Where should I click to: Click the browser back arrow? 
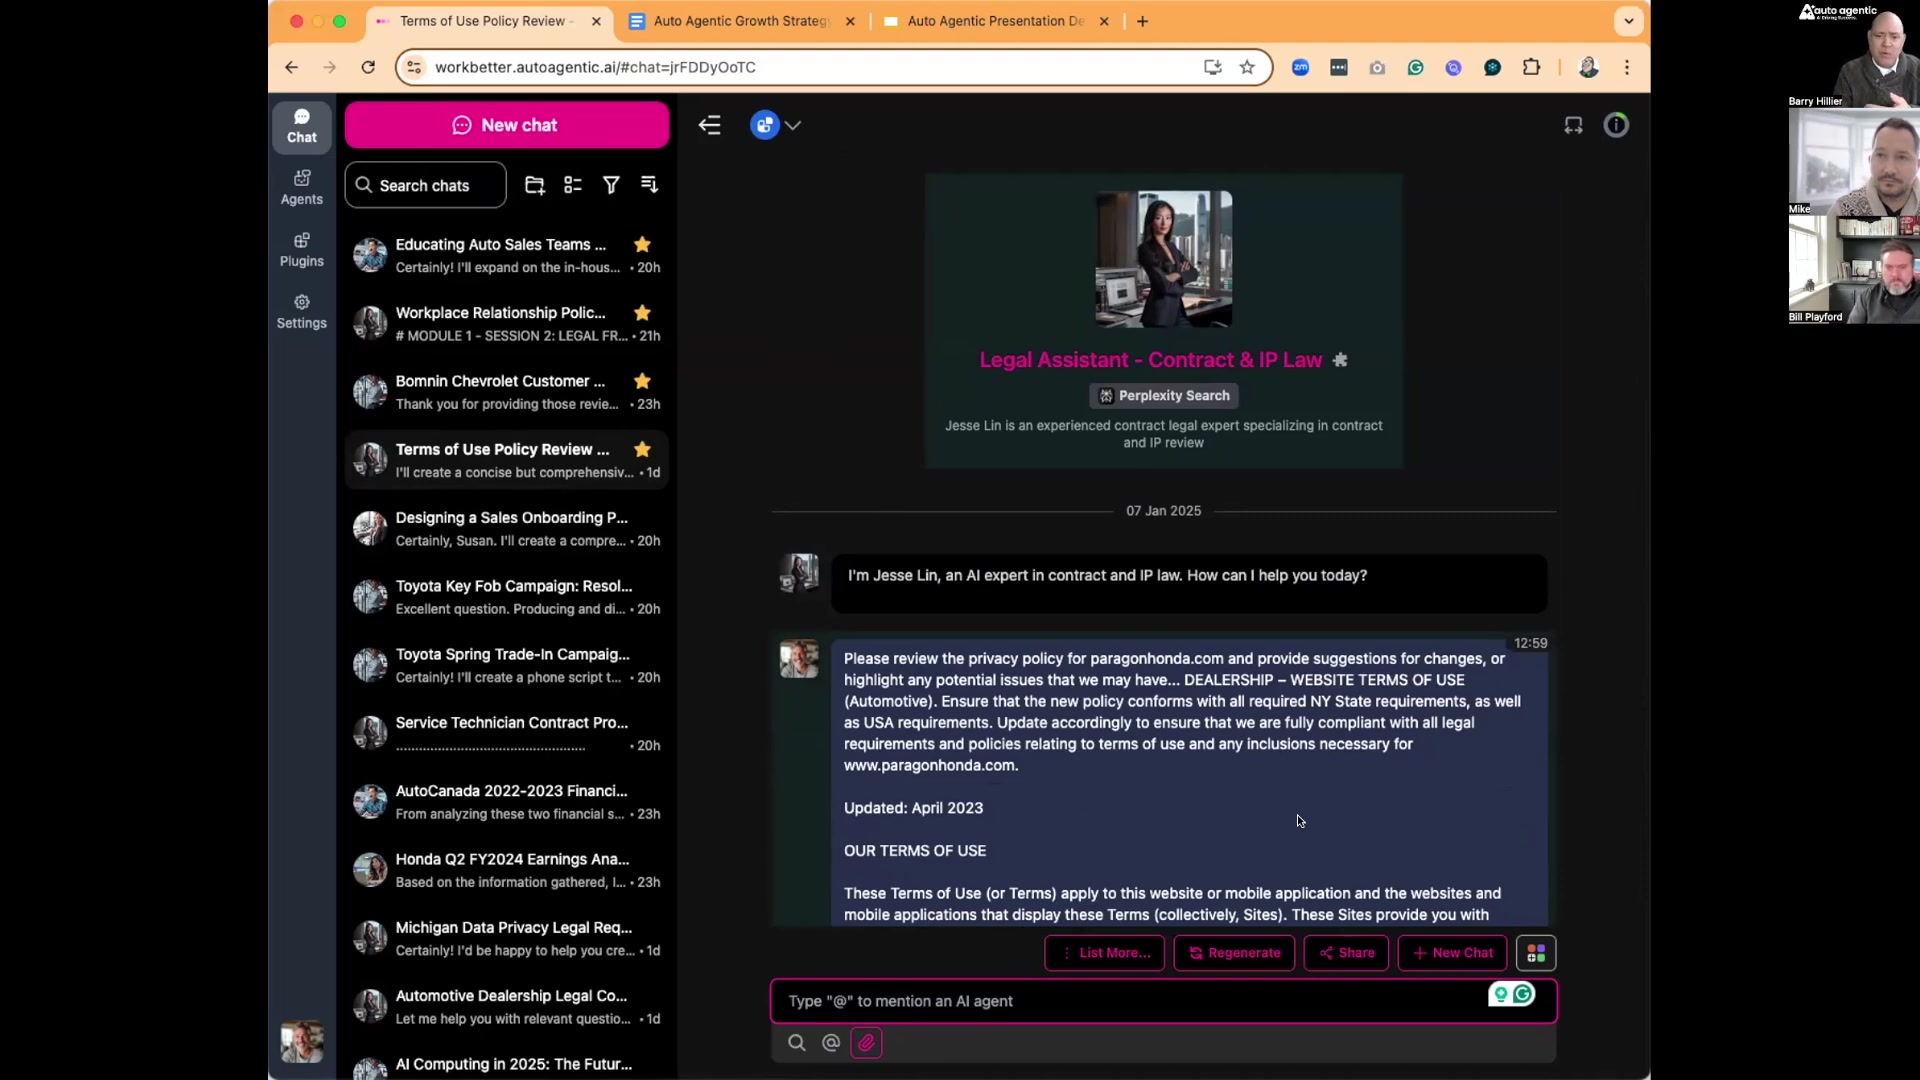[291, 67]
